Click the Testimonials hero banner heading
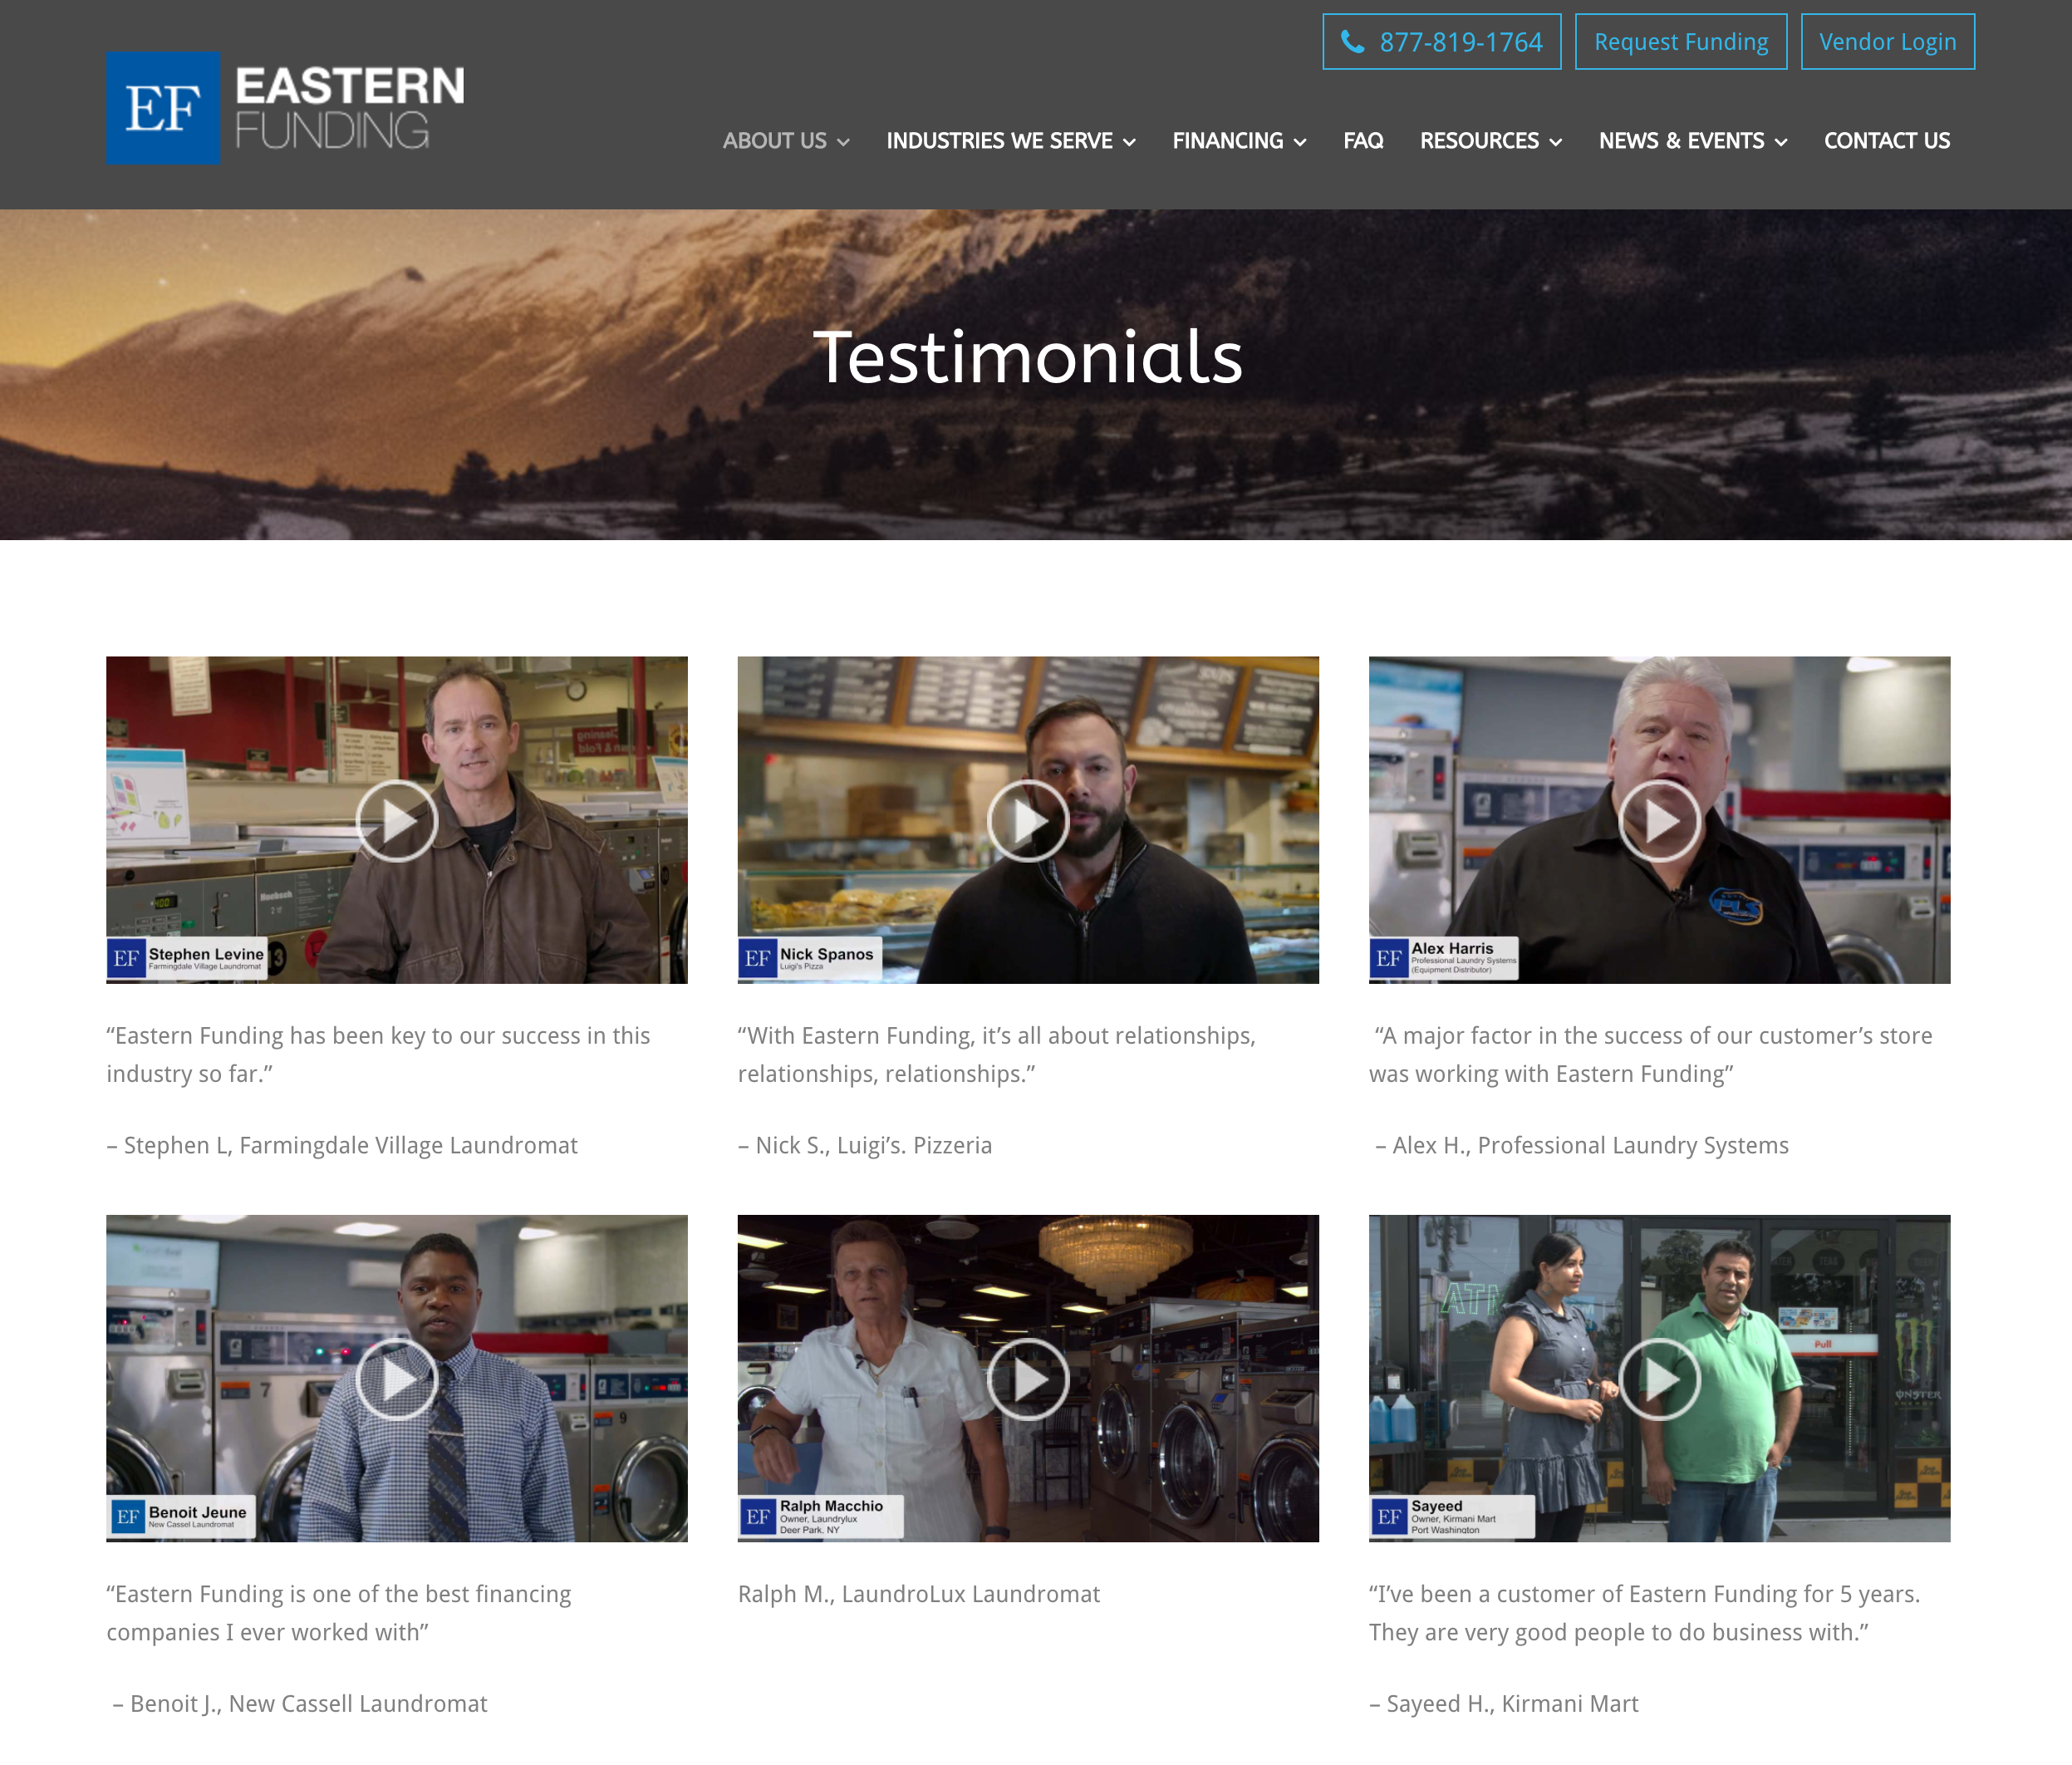 click(x=1028, y=357)
